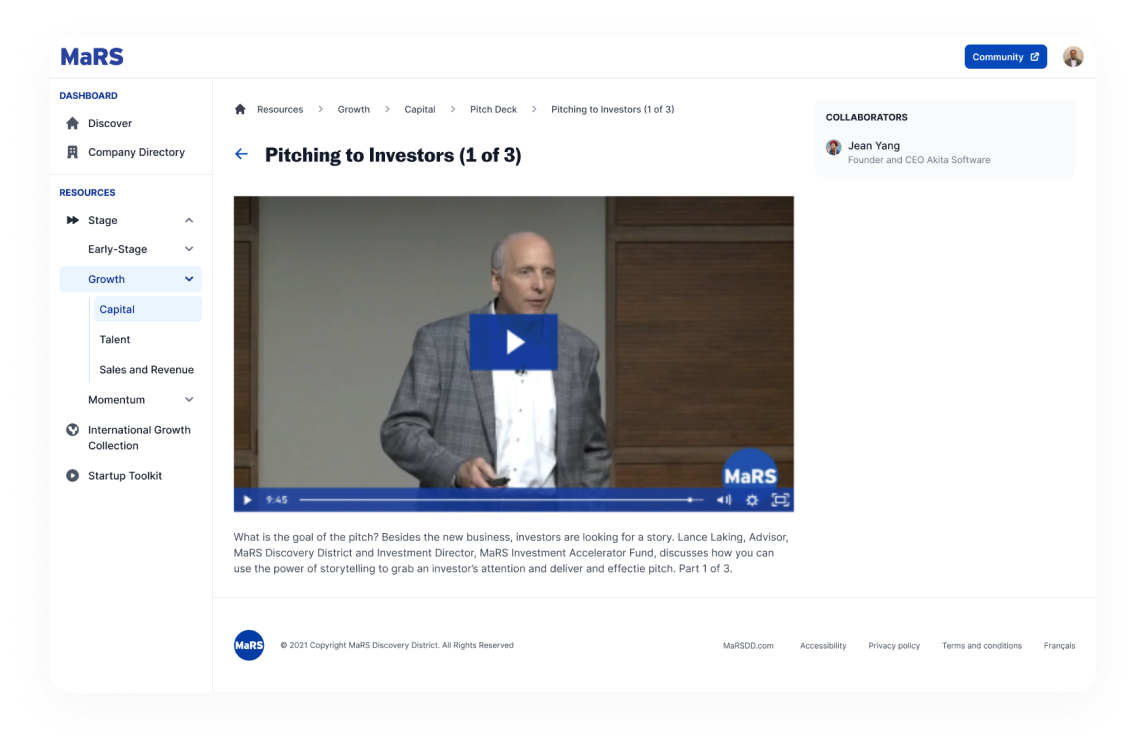
Task: Select Capital under Growth
Action: point(147,309)
